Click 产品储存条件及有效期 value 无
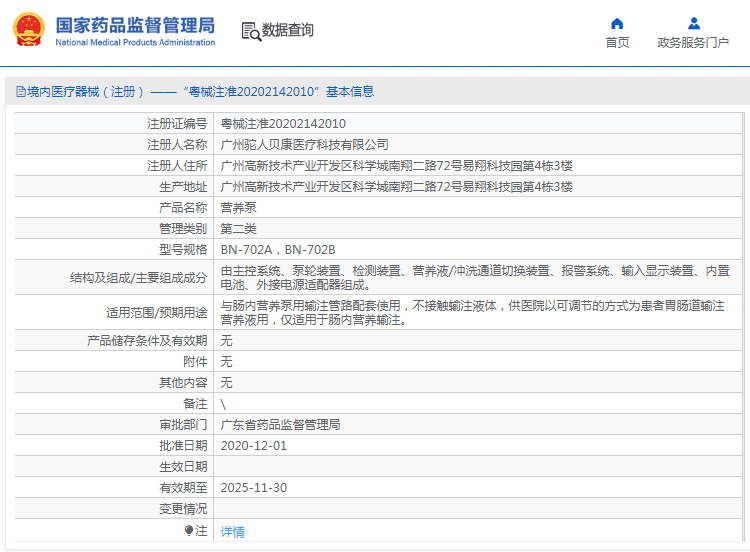Screen dimensions: 750x552 (x=226, y=341)
